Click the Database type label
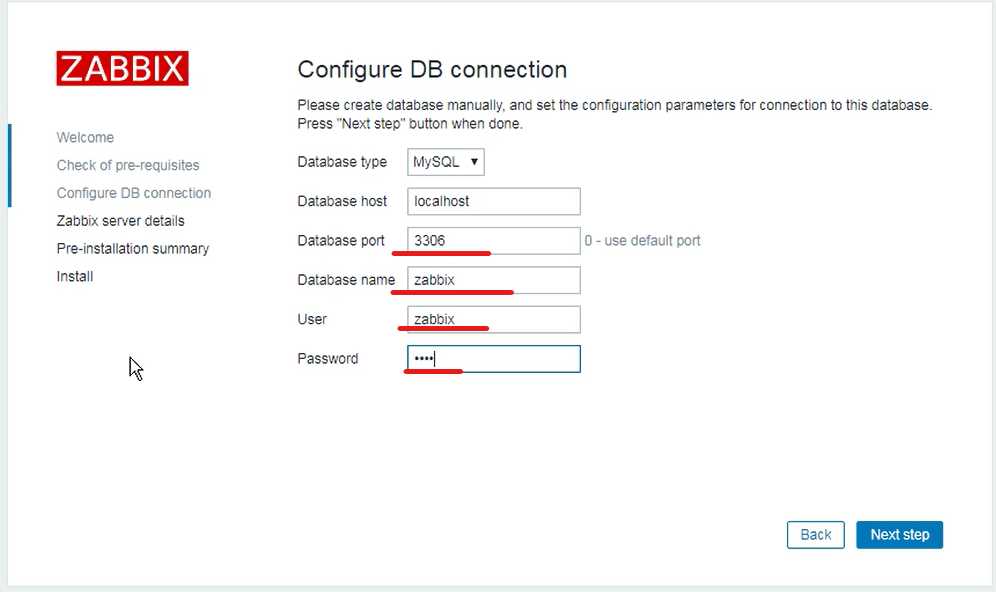 pyautogui.click(x=342, y=162)
